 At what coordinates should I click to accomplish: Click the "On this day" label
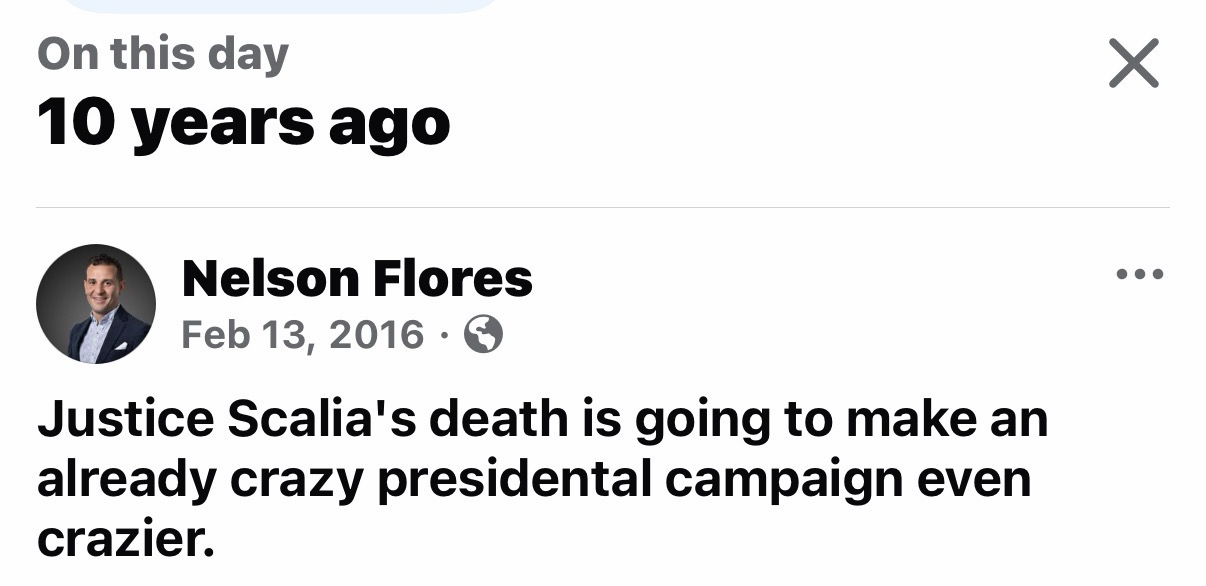[x=162, y=54]
